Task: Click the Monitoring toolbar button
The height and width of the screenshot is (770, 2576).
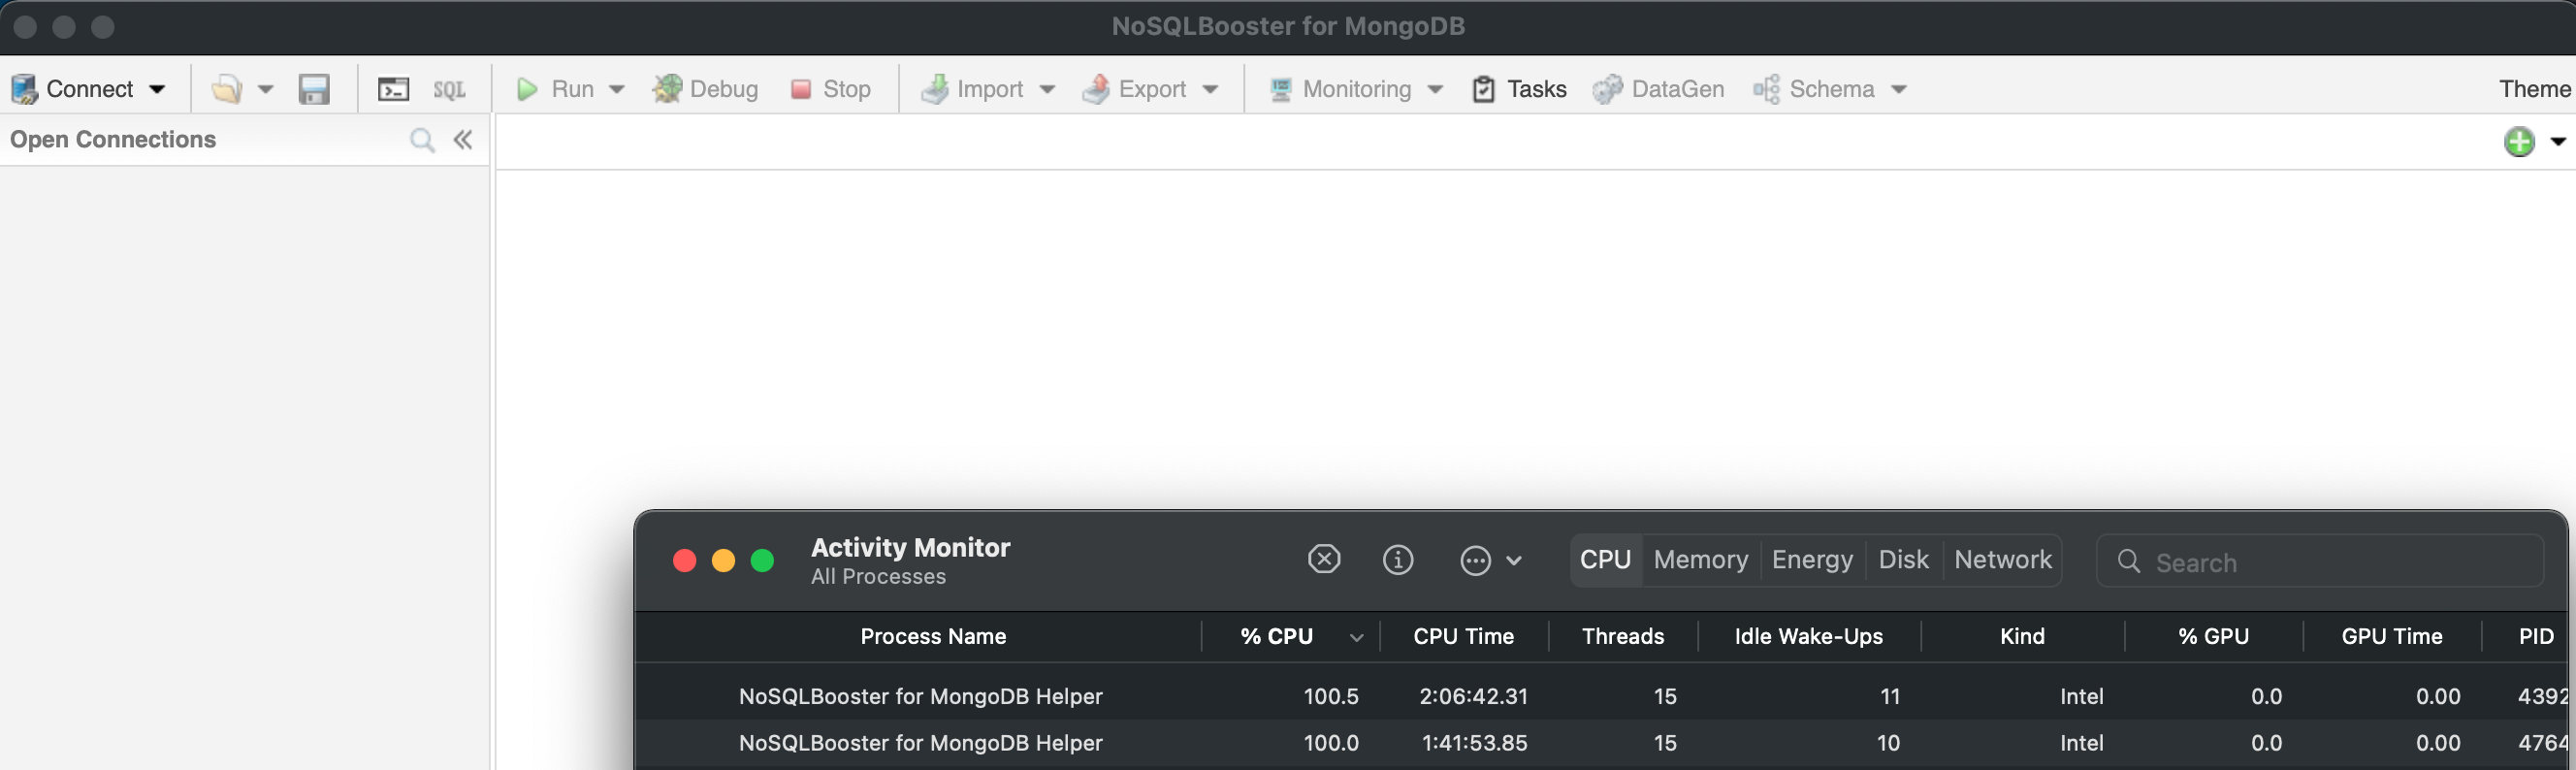Action: pyautogui.click(x=1340, y=89)
